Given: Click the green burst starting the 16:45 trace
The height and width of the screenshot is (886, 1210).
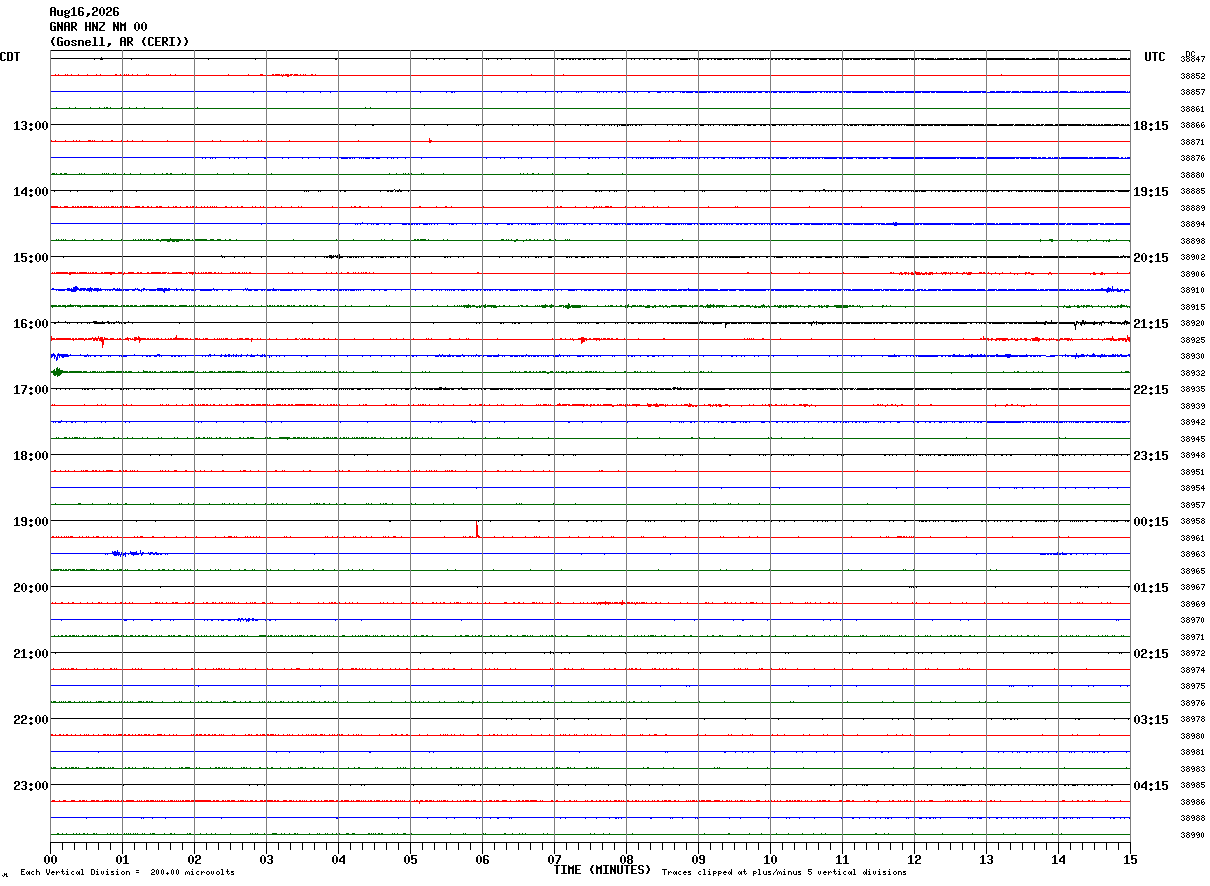Looking at the screenshot, I should coord(57,372).
